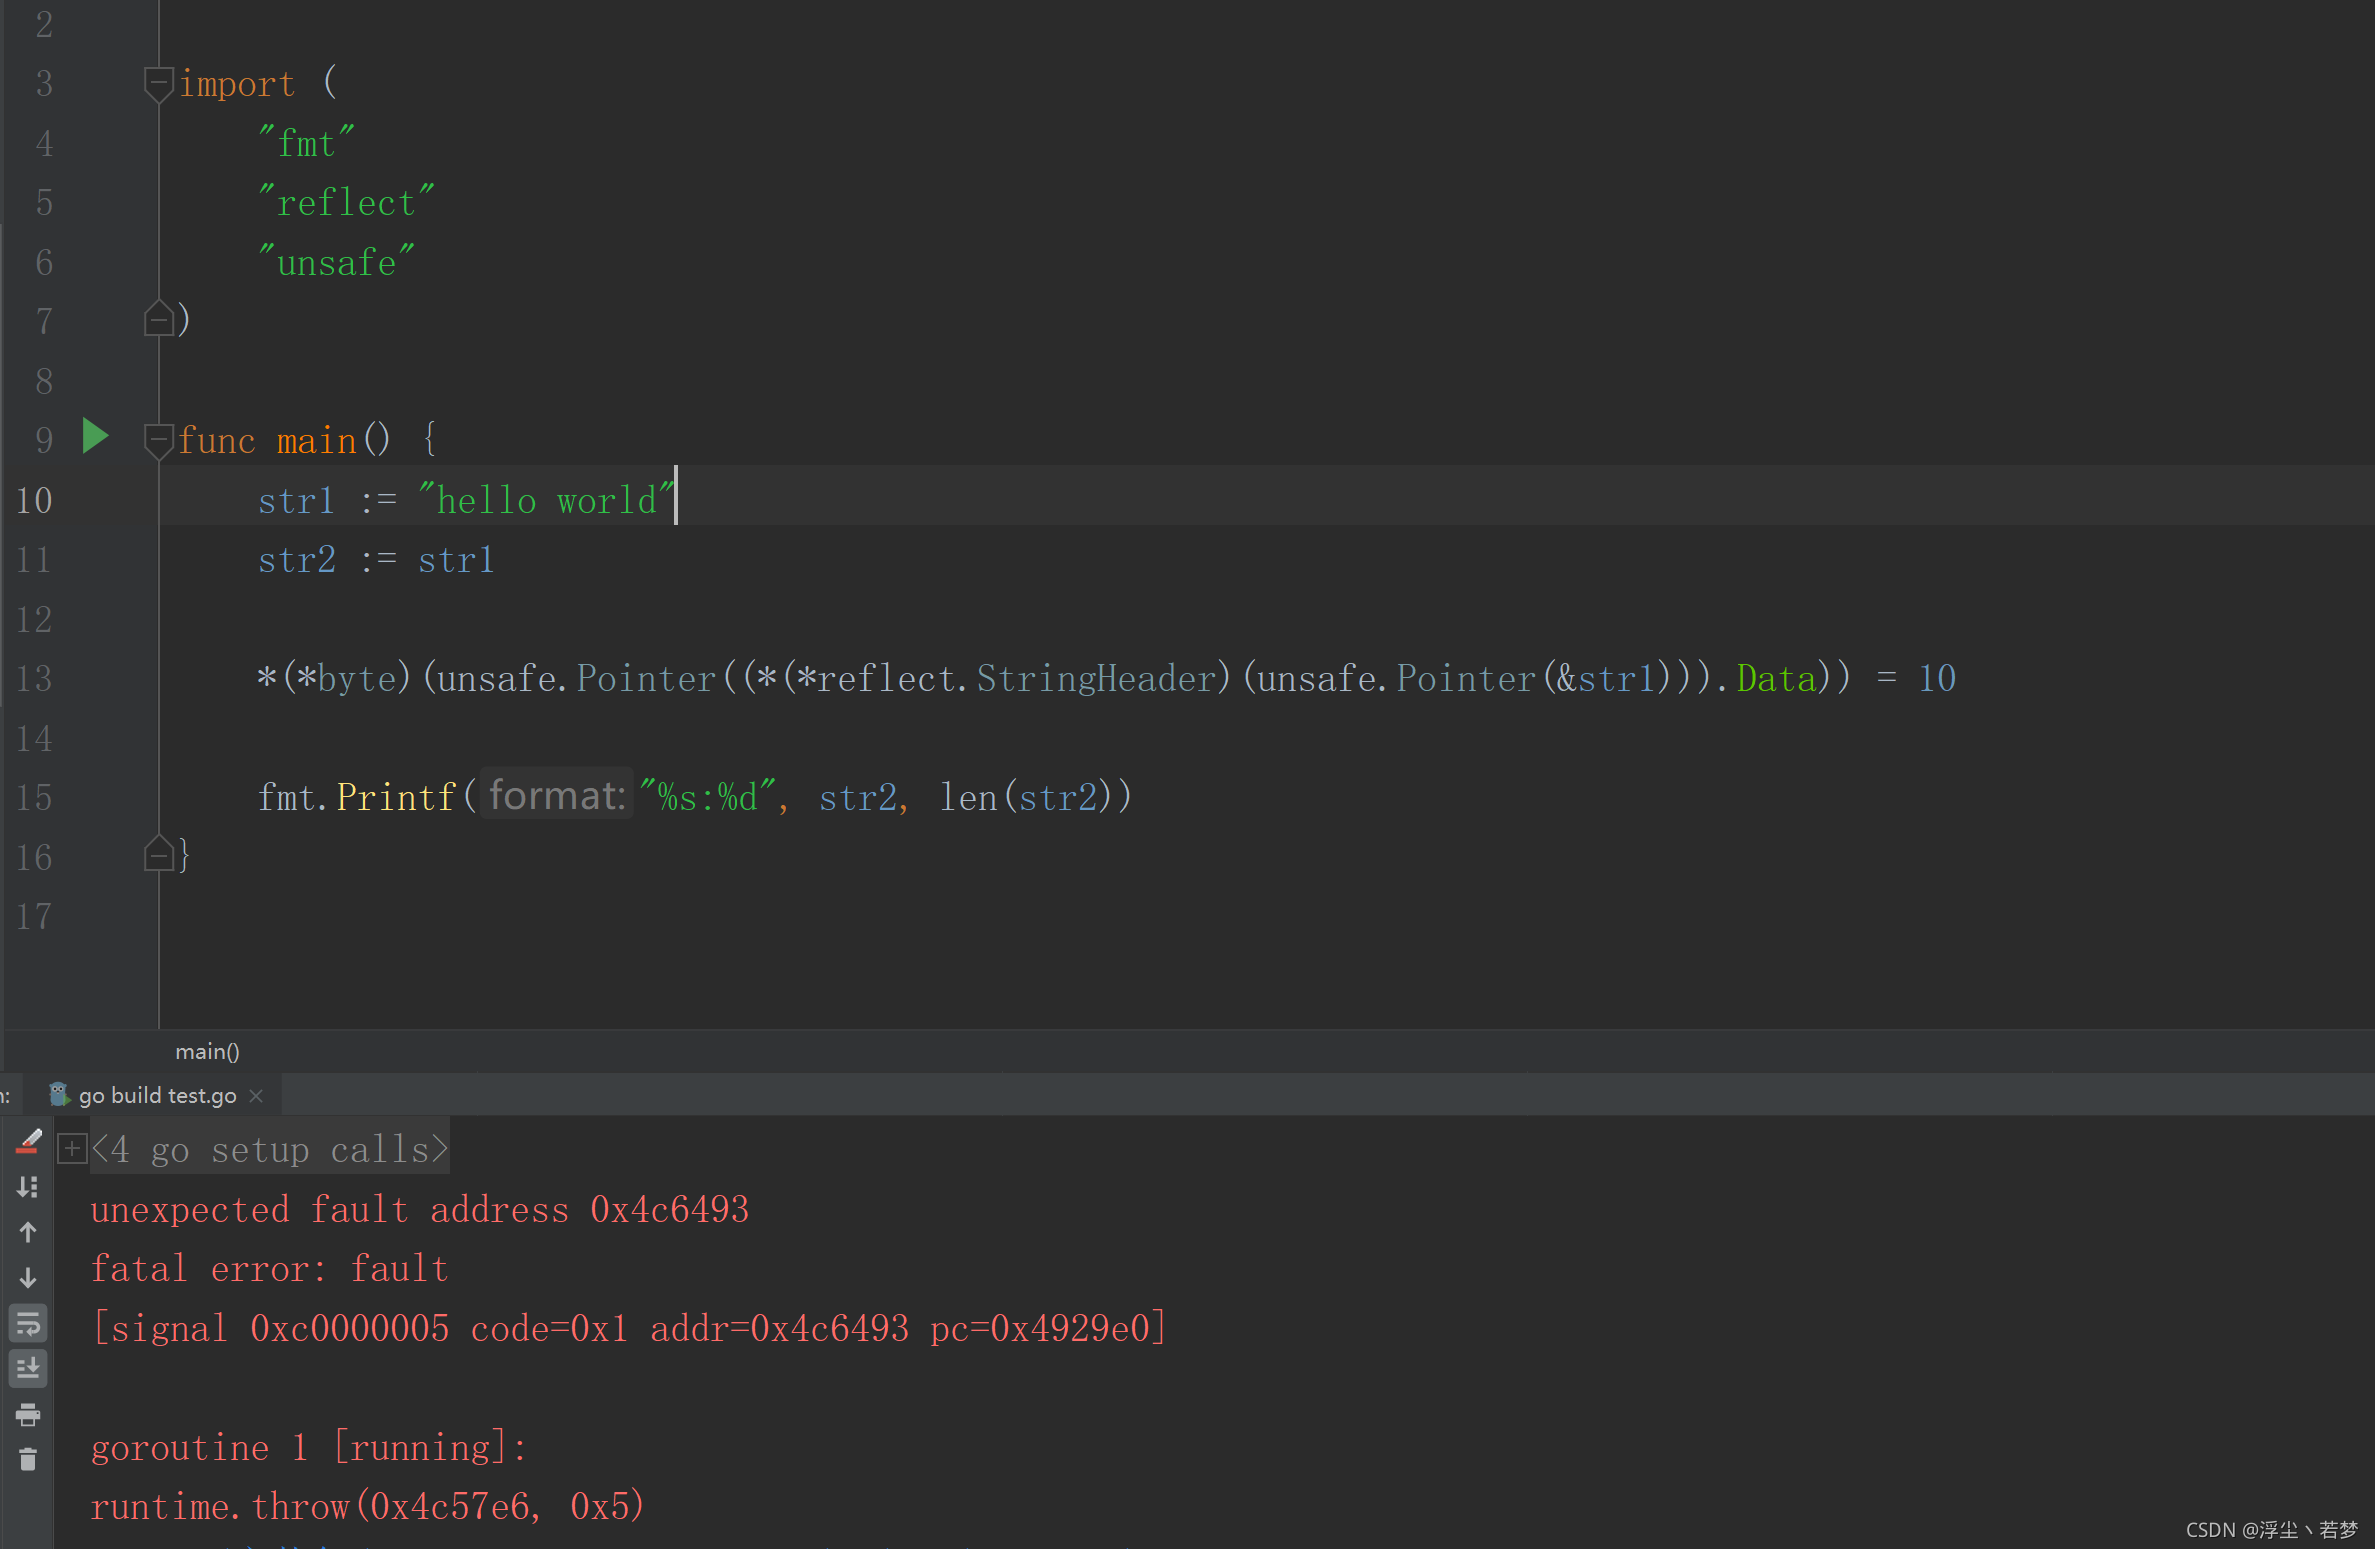
Task: Select the go build test.go tab
Action: [157, 1095]
